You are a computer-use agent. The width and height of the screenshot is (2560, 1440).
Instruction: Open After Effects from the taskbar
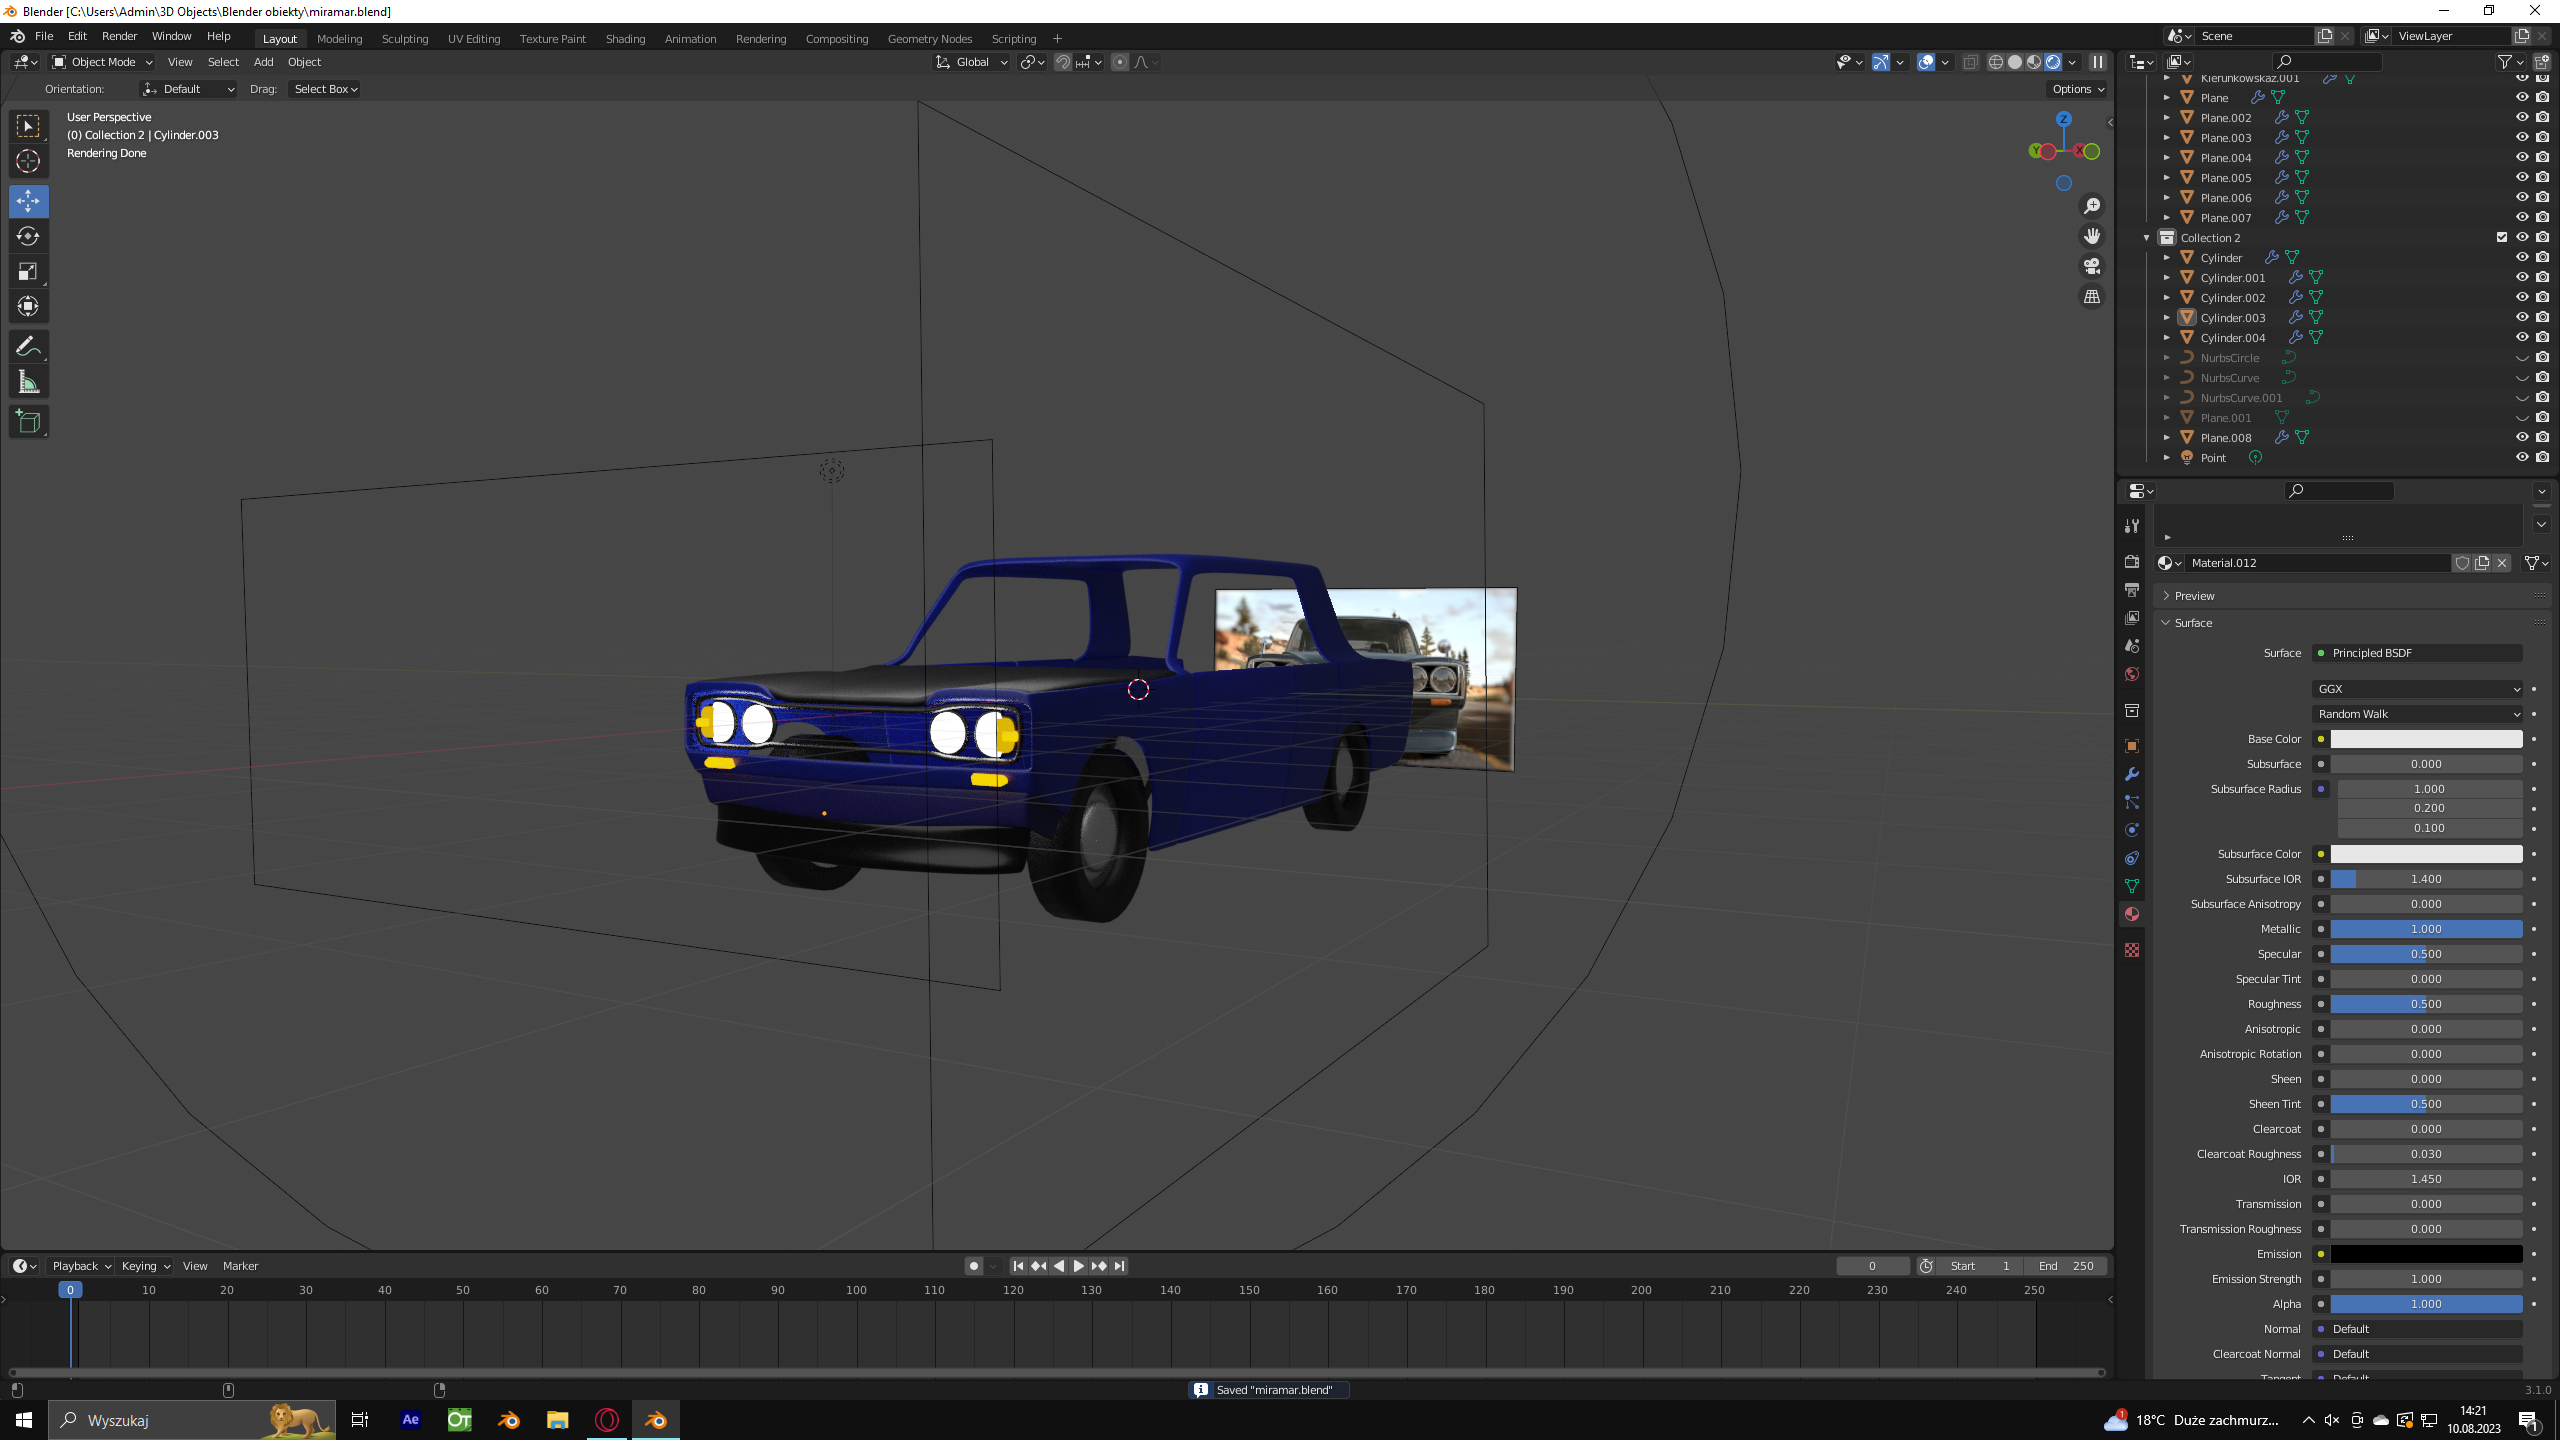[410, 1420]
